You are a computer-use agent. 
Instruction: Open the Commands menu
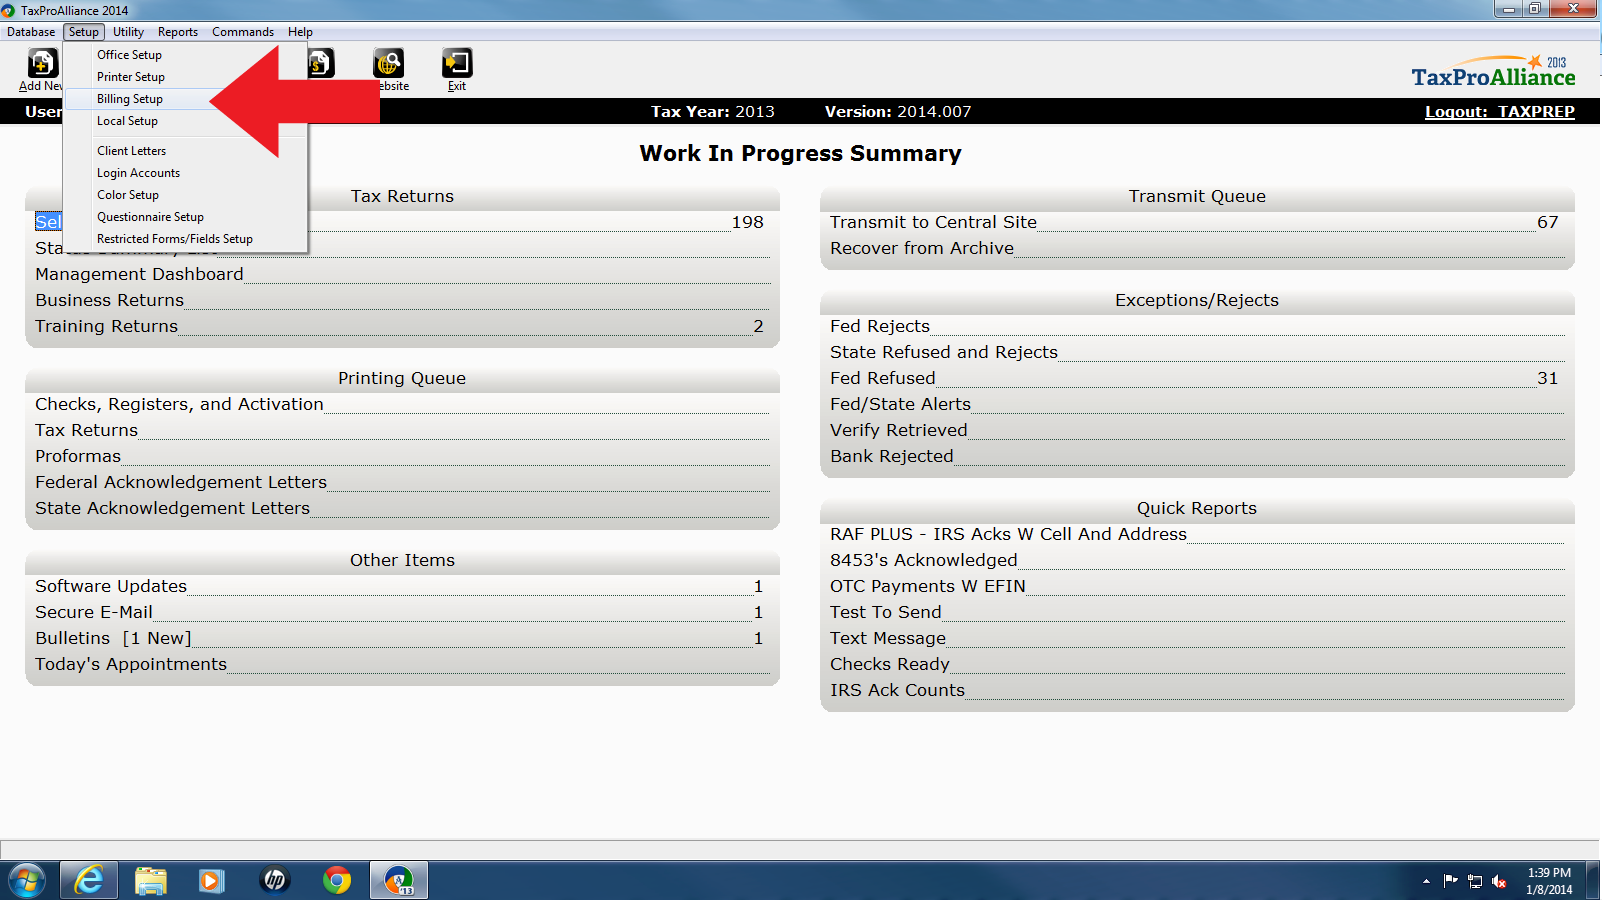coord(243,32)
